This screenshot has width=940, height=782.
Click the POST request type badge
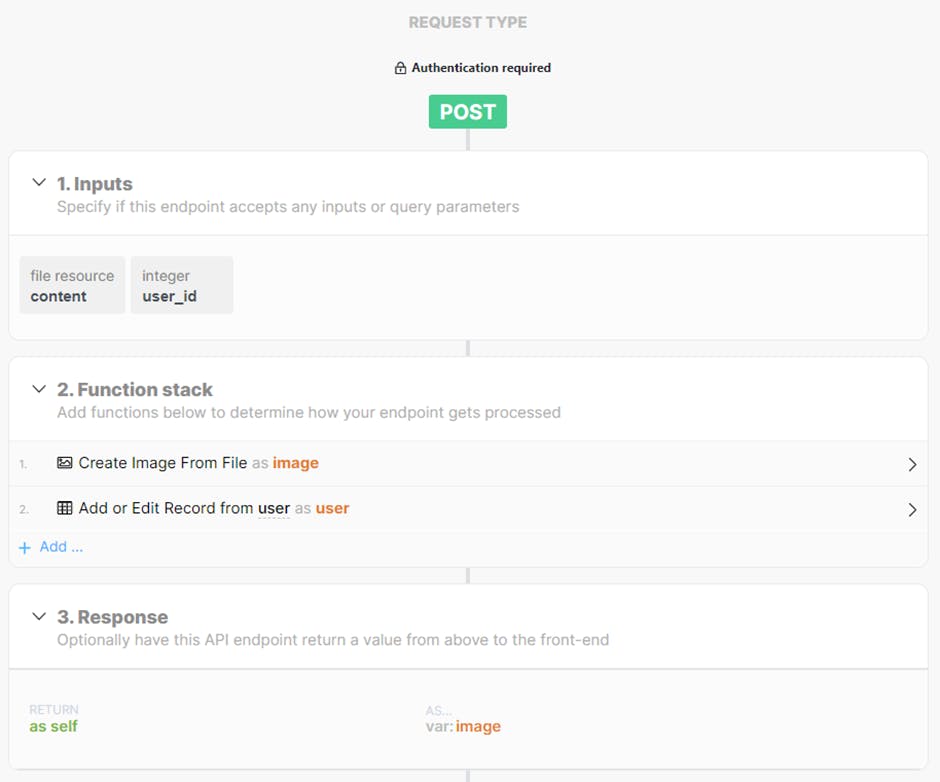pyautogui.click(x=467, y=112)
